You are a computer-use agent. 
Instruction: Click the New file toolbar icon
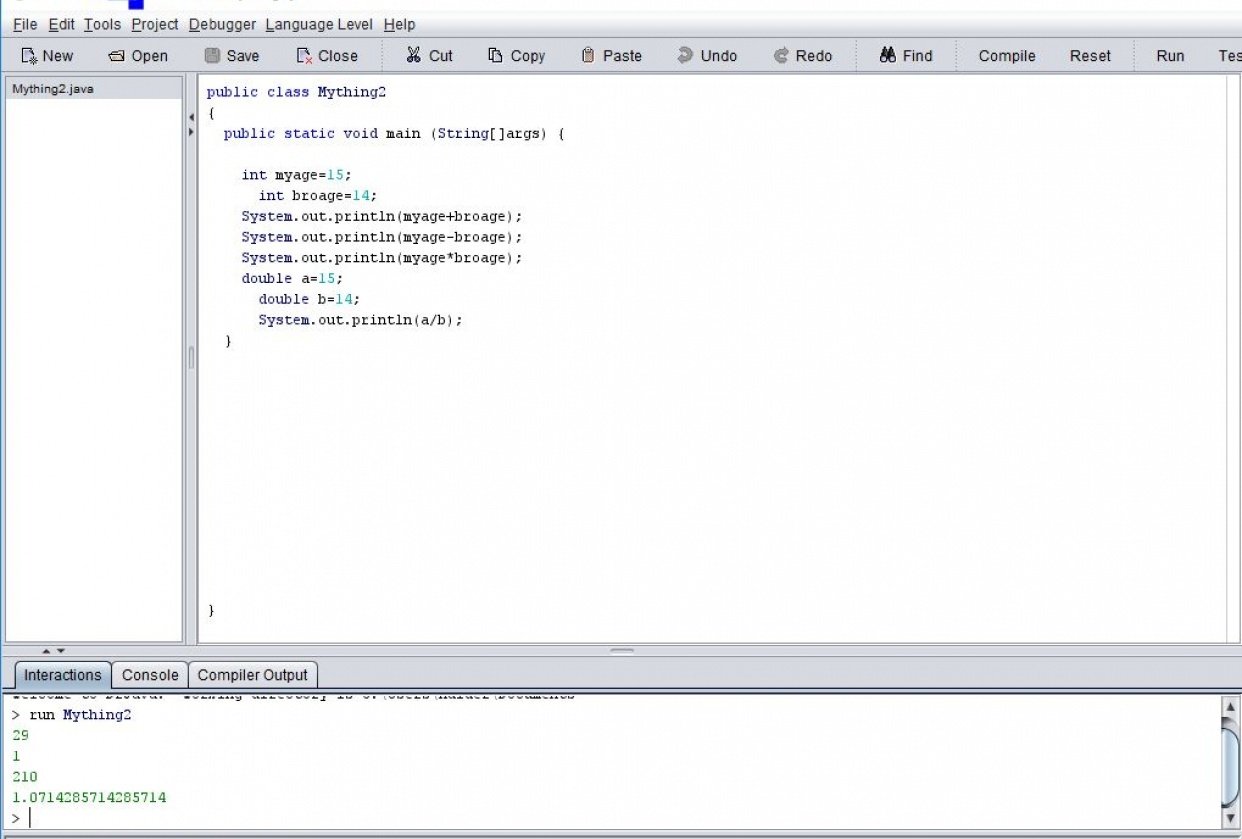pos(29,56)
